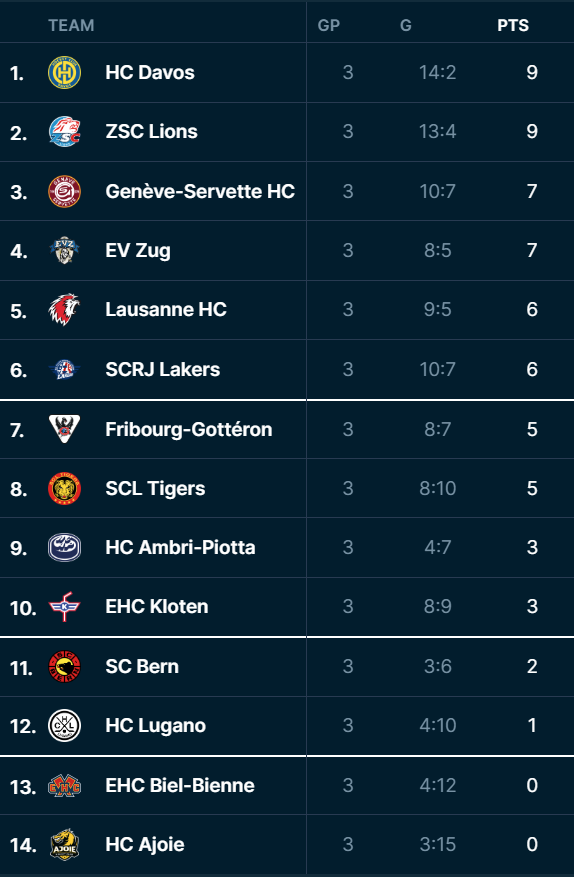Click the EHC Kloten team logo
The image size is (574, 877).
64,606
